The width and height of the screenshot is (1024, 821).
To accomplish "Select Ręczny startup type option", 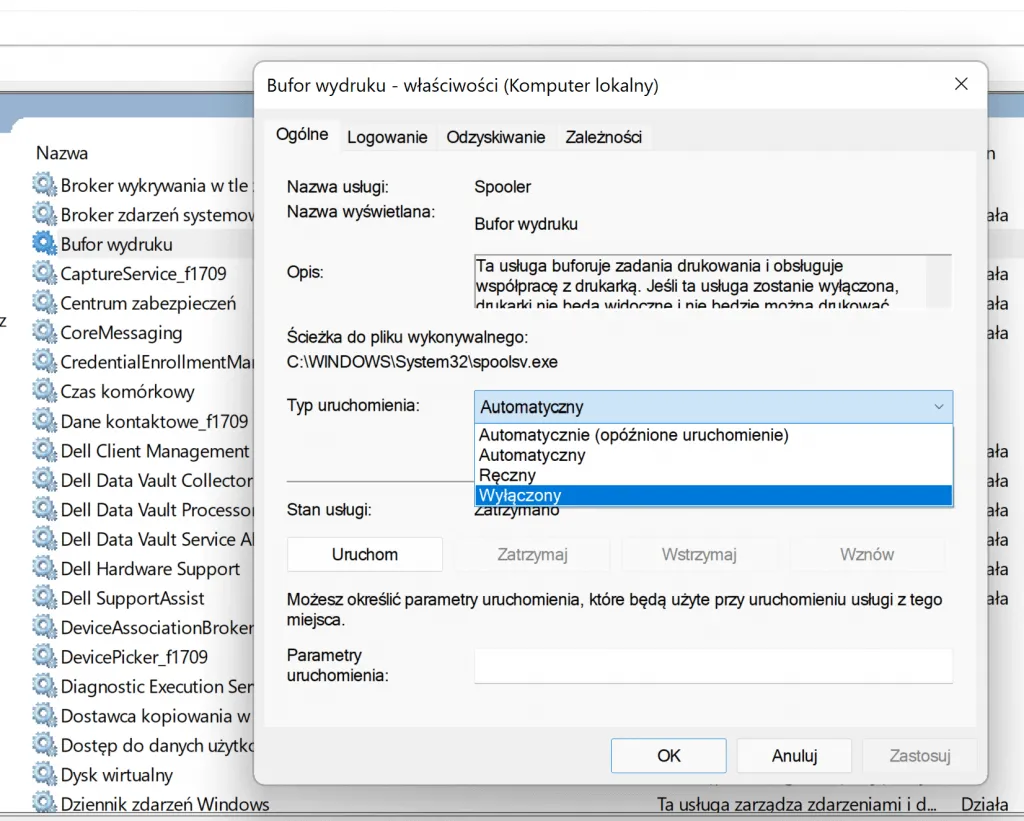I will 713,475.
